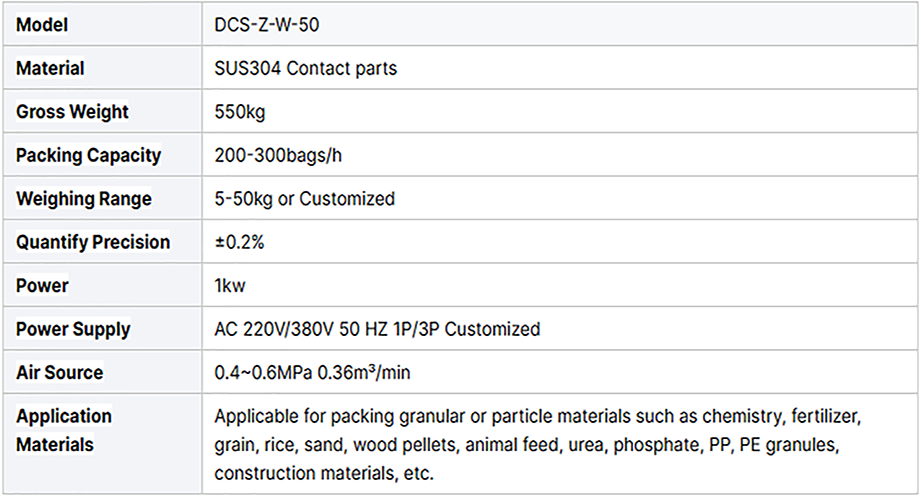
Task: Click the Material label cell
Action: click(x=50, y=69)
